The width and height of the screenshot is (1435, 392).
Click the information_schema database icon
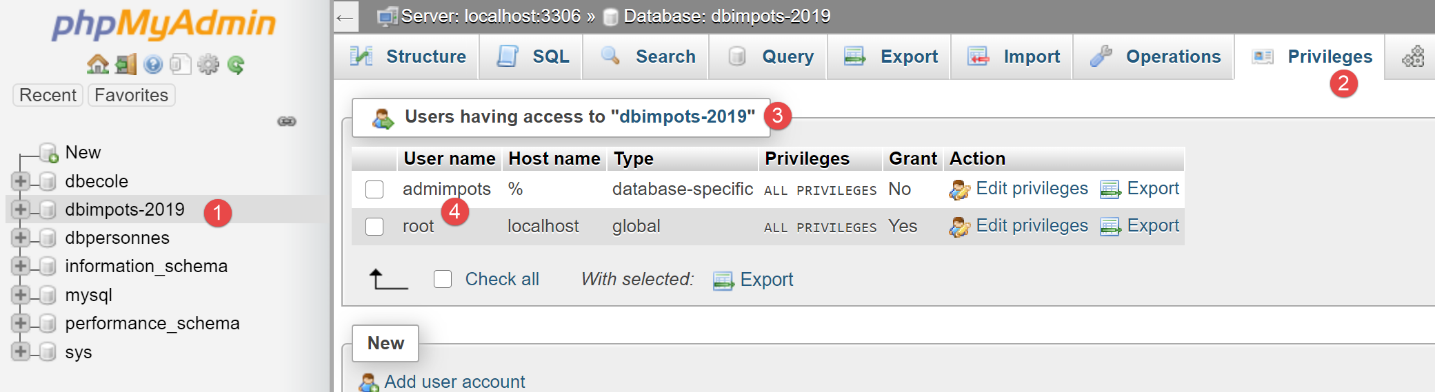coord(47,267)
